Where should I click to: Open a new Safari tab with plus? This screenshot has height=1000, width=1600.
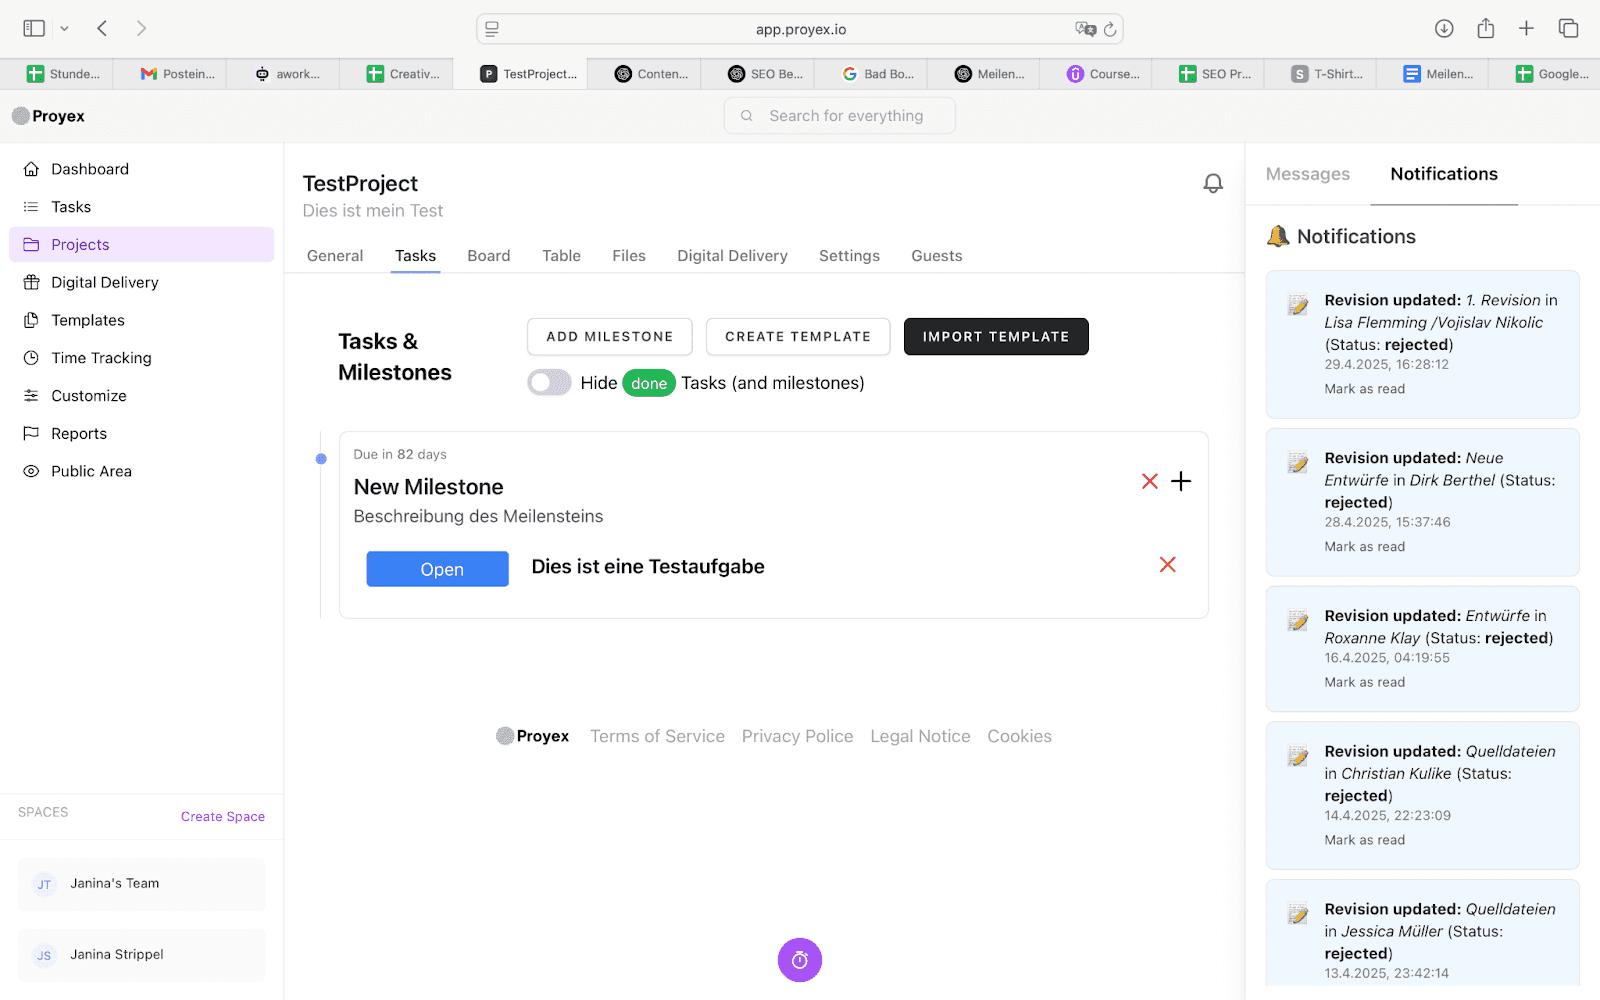pyautogui.click(x=1526, y=28)
